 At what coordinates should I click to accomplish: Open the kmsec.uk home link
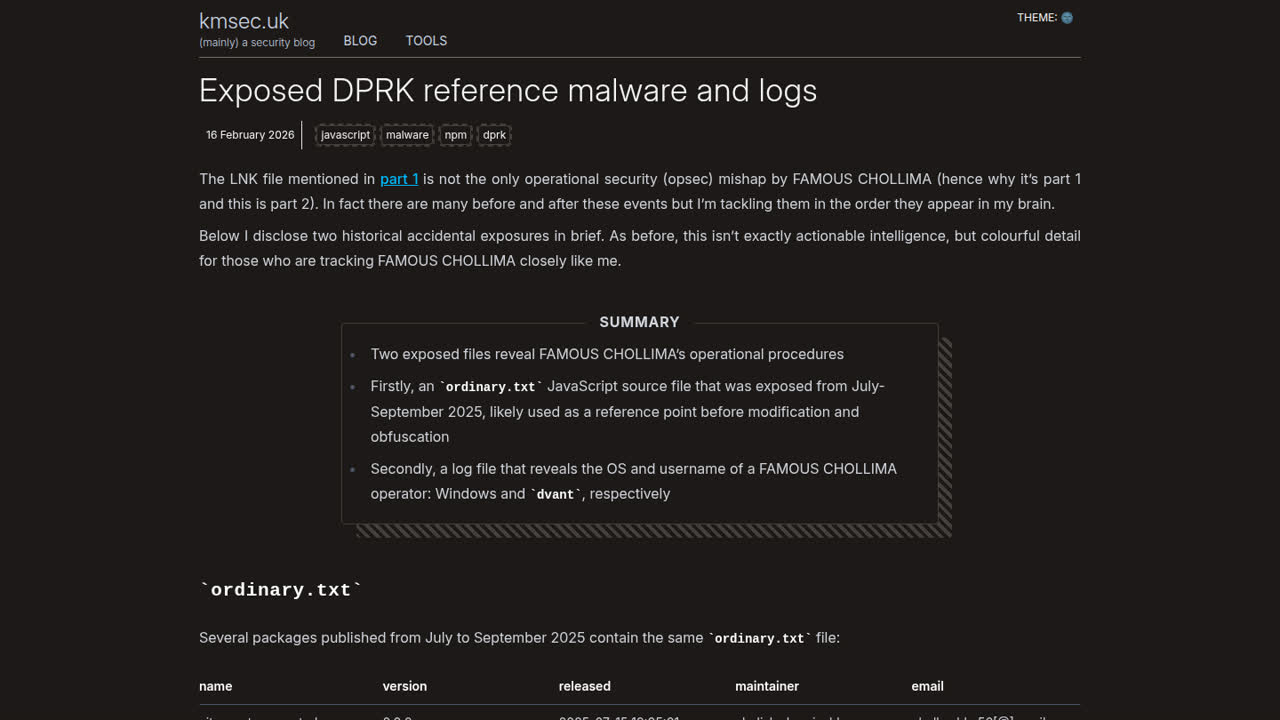click(x=244, y=21)
